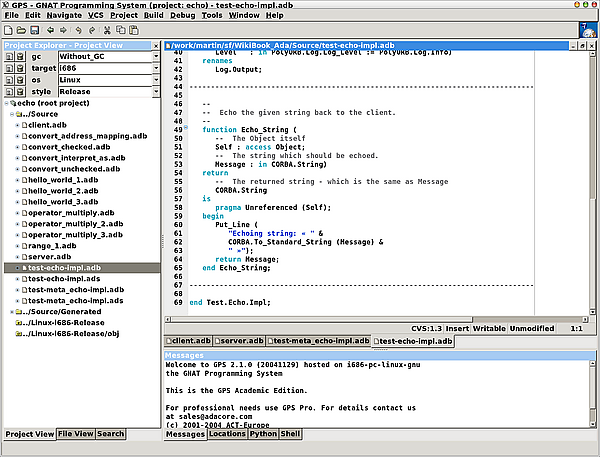
Task: Open the style value dropdown
Action: click(x=156, y=92)
